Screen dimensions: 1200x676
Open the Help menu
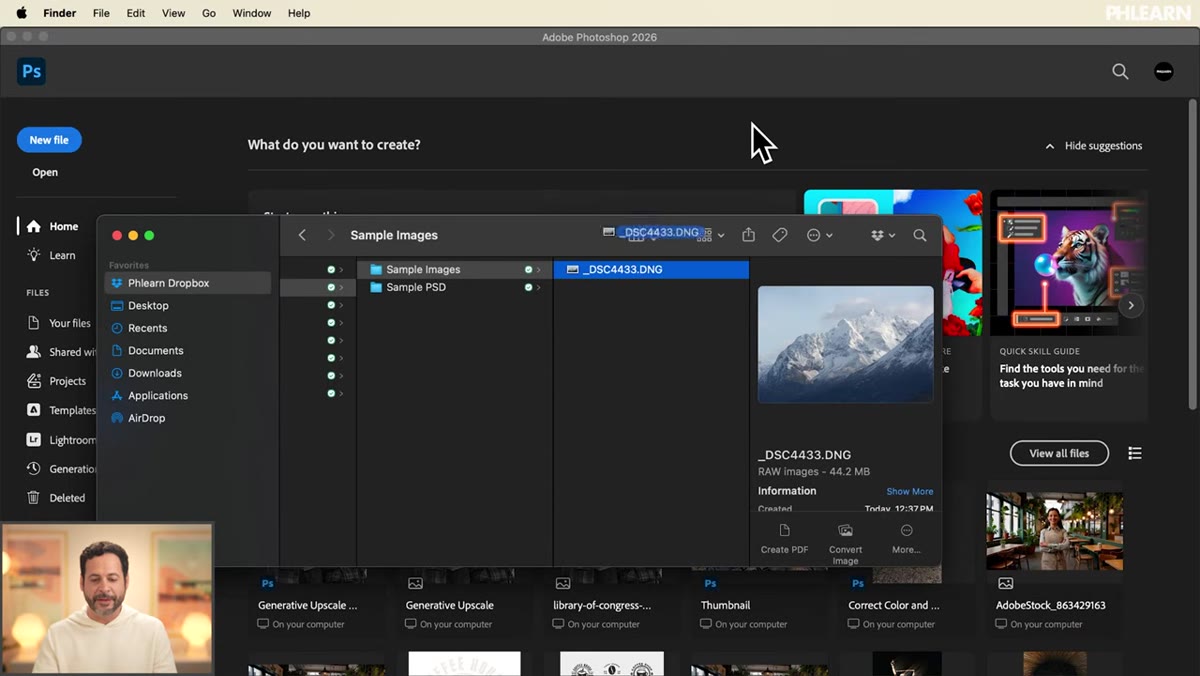(x=299, y=13)
